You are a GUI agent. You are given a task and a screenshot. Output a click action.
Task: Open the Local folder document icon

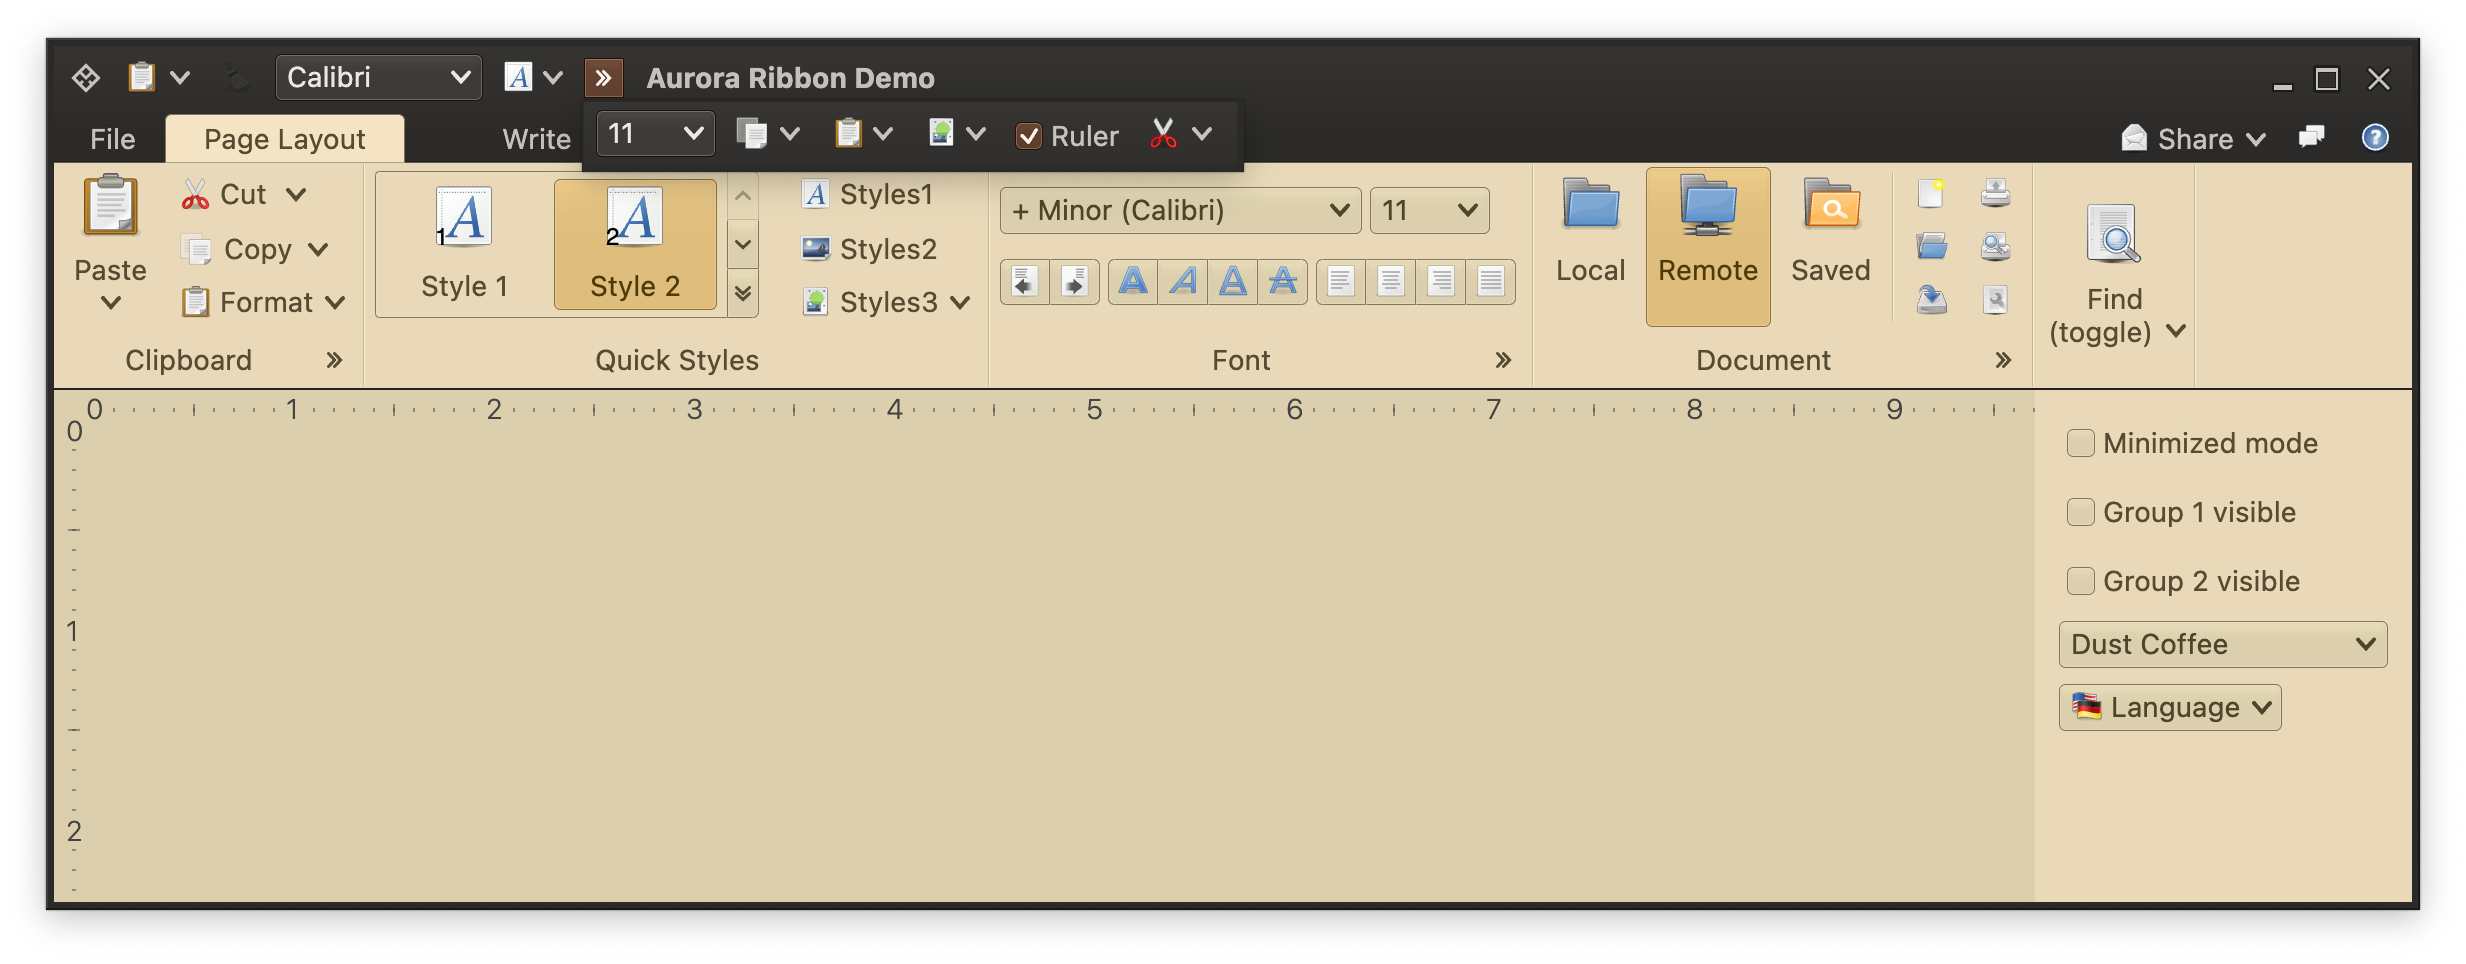[x=1590, y=205]
